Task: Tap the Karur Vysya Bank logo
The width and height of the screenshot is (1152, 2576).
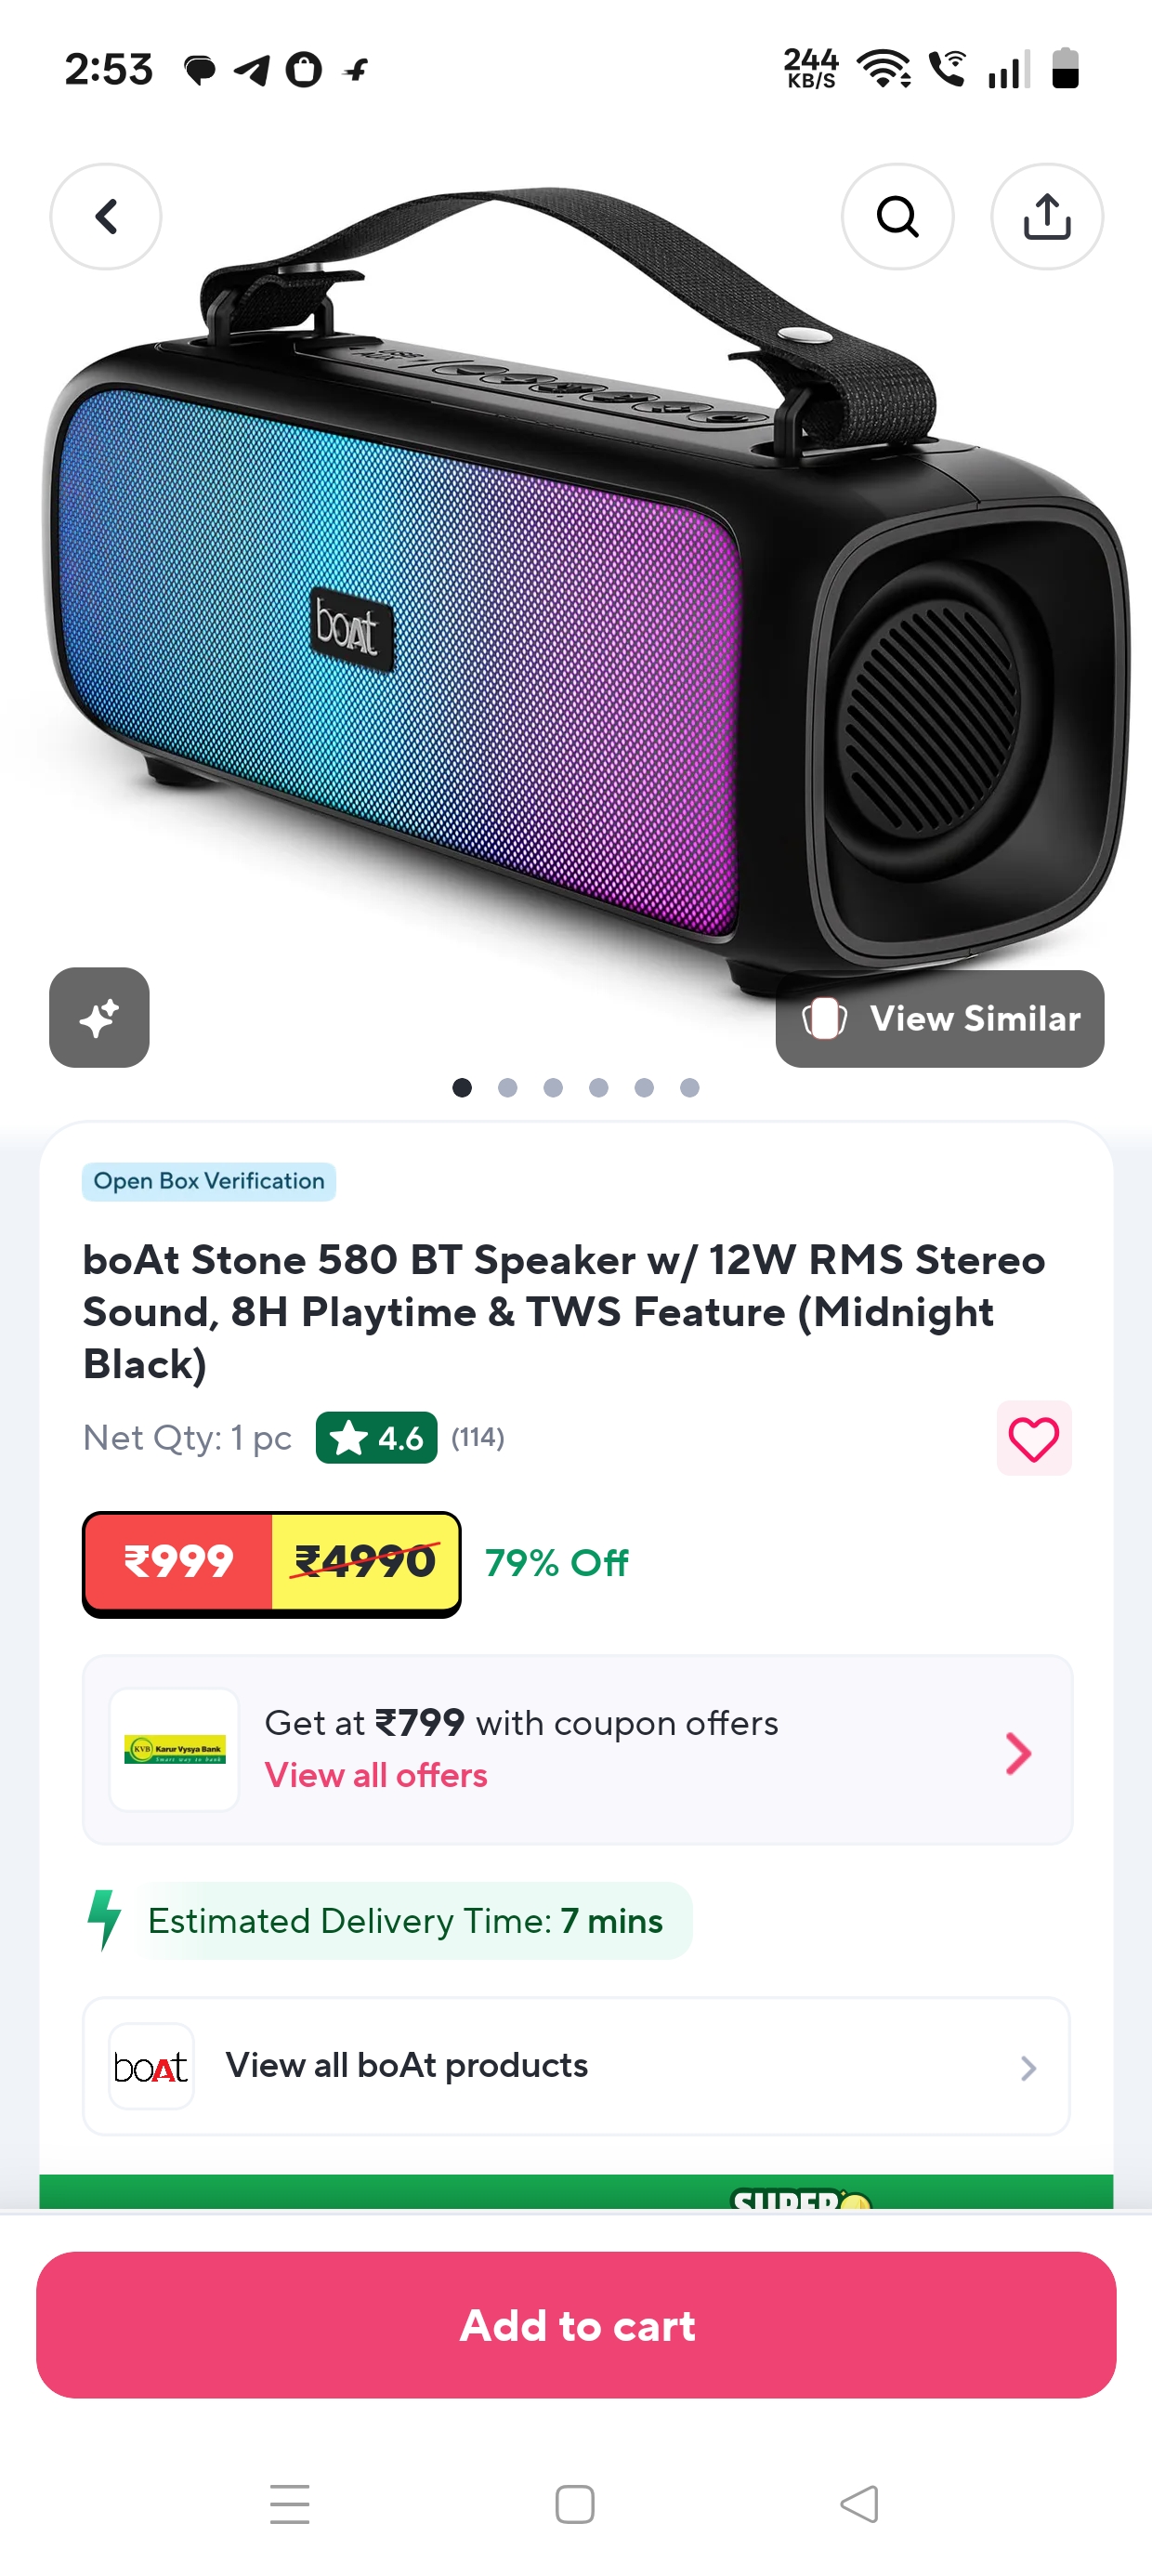Action: click(x=175, y=1749)
